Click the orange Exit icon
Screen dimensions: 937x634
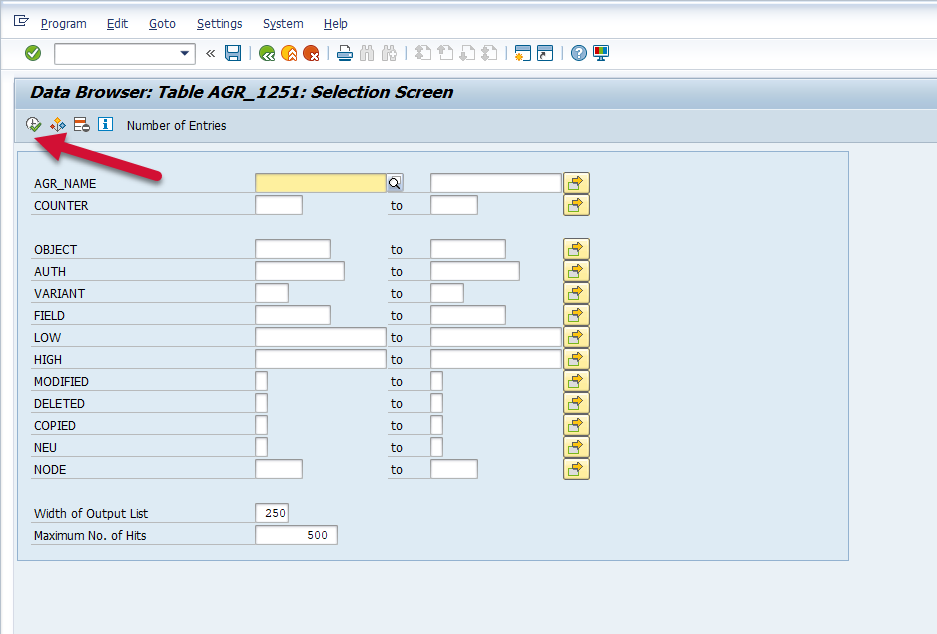289,53
